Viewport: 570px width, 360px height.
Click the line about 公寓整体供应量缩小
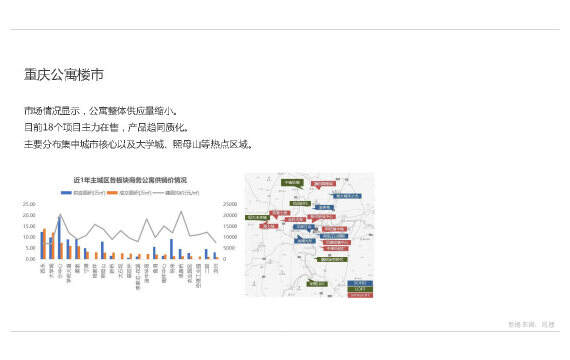coord(101,111)
